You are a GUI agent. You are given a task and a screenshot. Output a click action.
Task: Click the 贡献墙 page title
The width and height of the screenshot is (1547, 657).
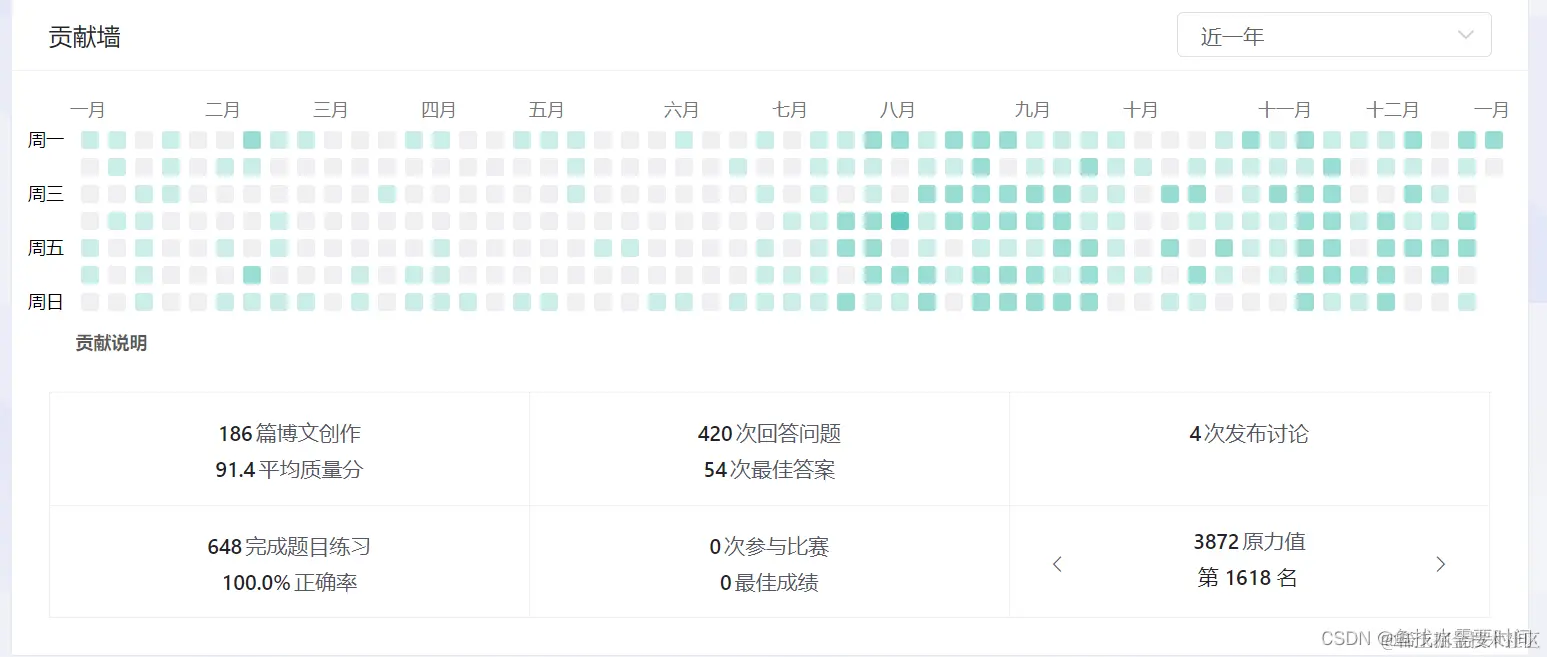(84, 37)
